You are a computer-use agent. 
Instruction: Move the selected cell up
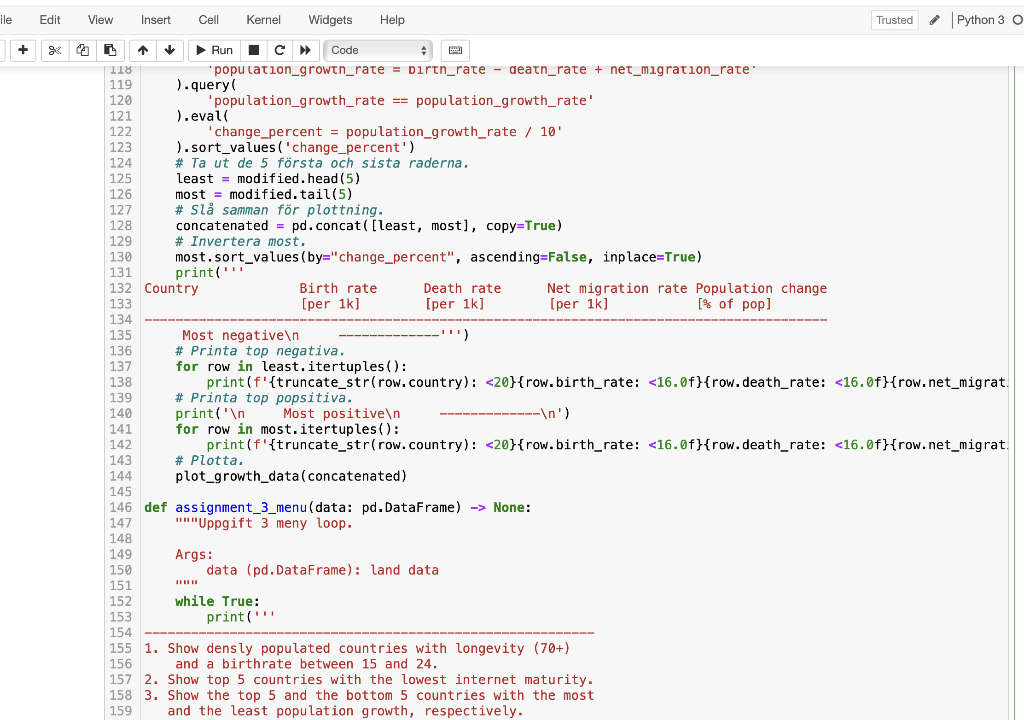coord(142,50)
